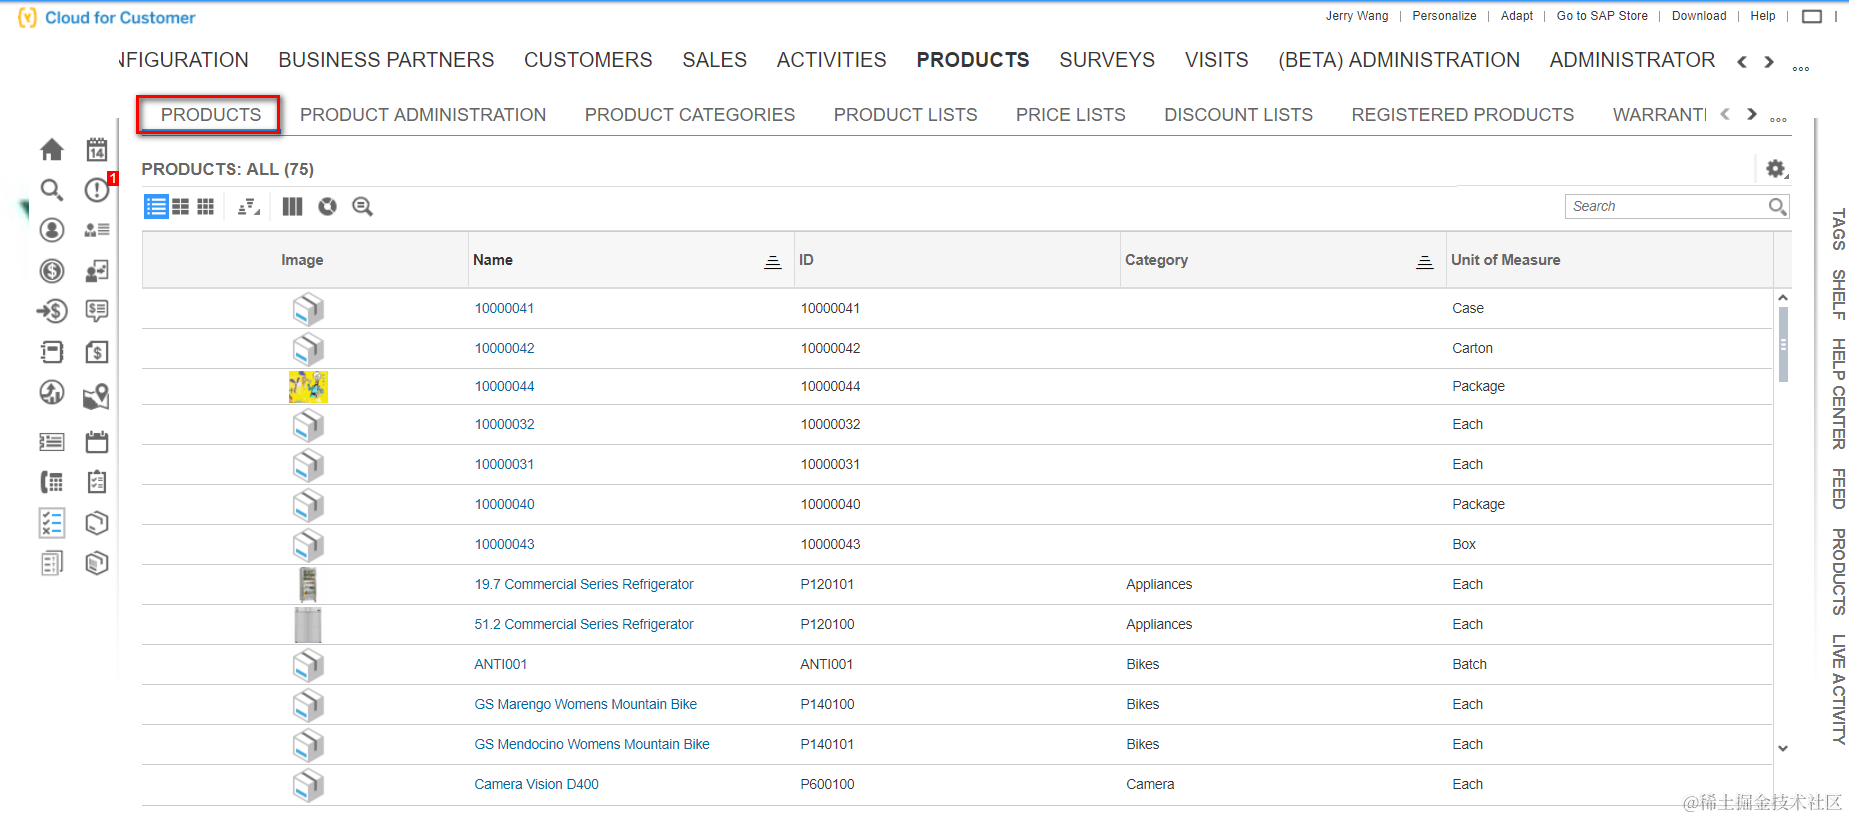Viewport: 1849px width, 819px height.
Task: Go to REGISTERED PRODUCTS sub-tab
Action: coord(1463,115)
